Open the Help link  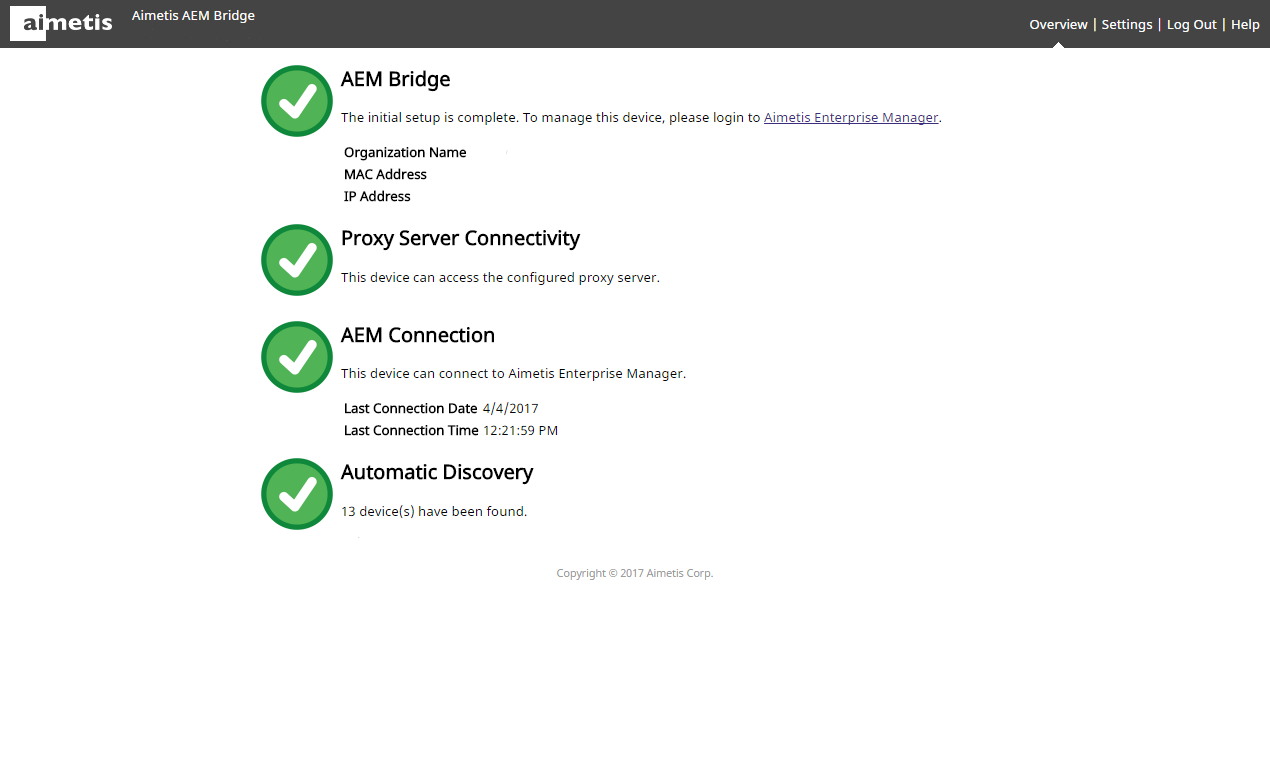click(1245, 24)
